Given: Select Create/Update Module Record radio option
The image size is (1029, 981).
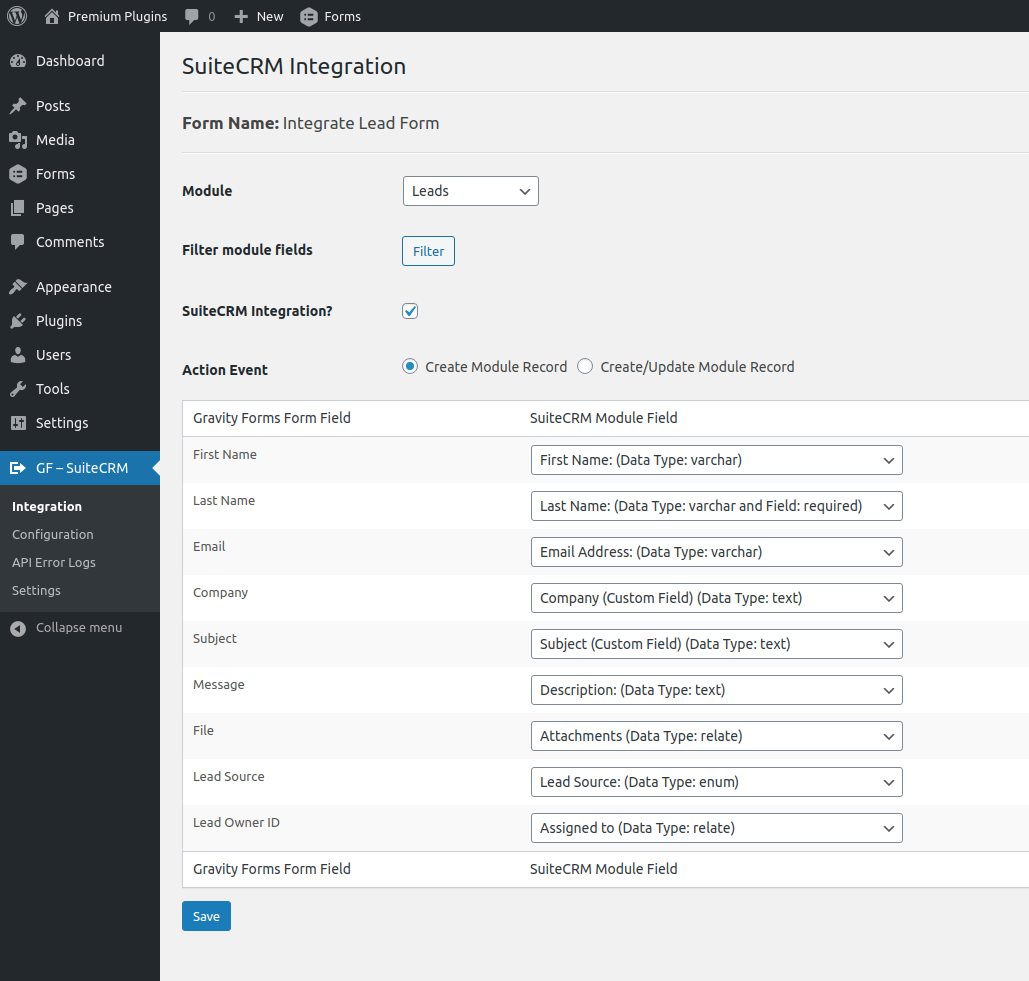Looking at the screenshot, I should [x=585, y=367].
